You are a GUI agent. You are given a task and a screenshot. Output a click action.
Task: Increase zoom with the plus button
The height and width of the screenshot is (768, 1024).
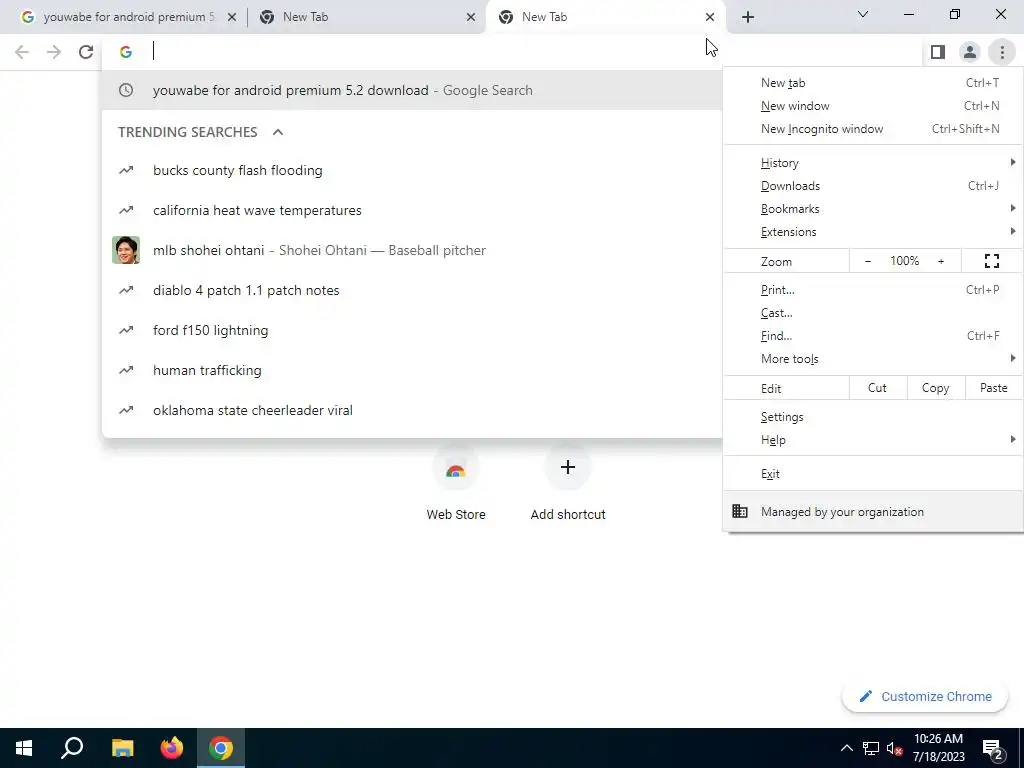tap(941, 261)
